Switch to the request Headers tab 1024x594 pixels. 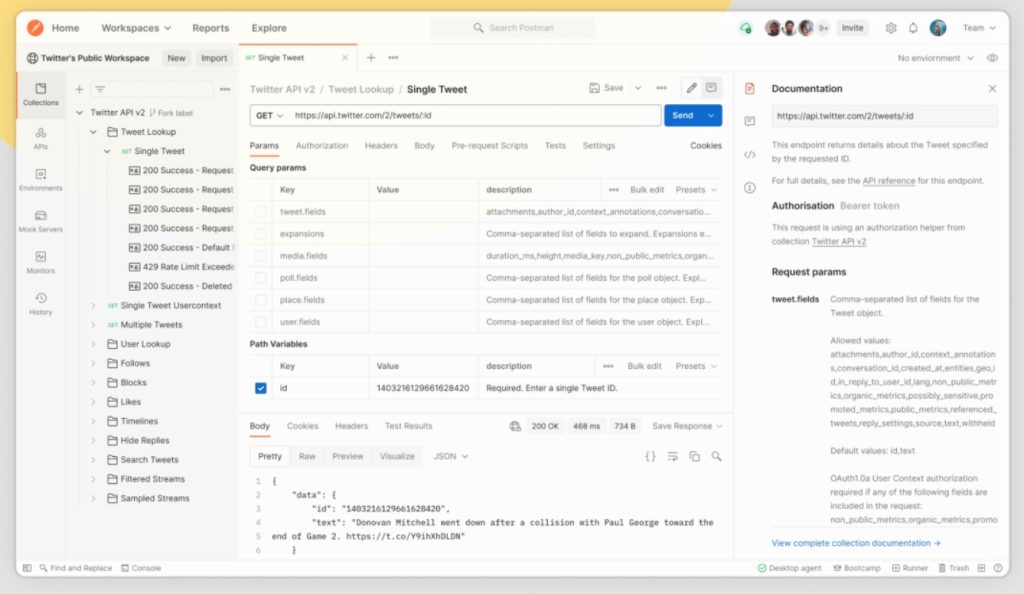(381, 146)
